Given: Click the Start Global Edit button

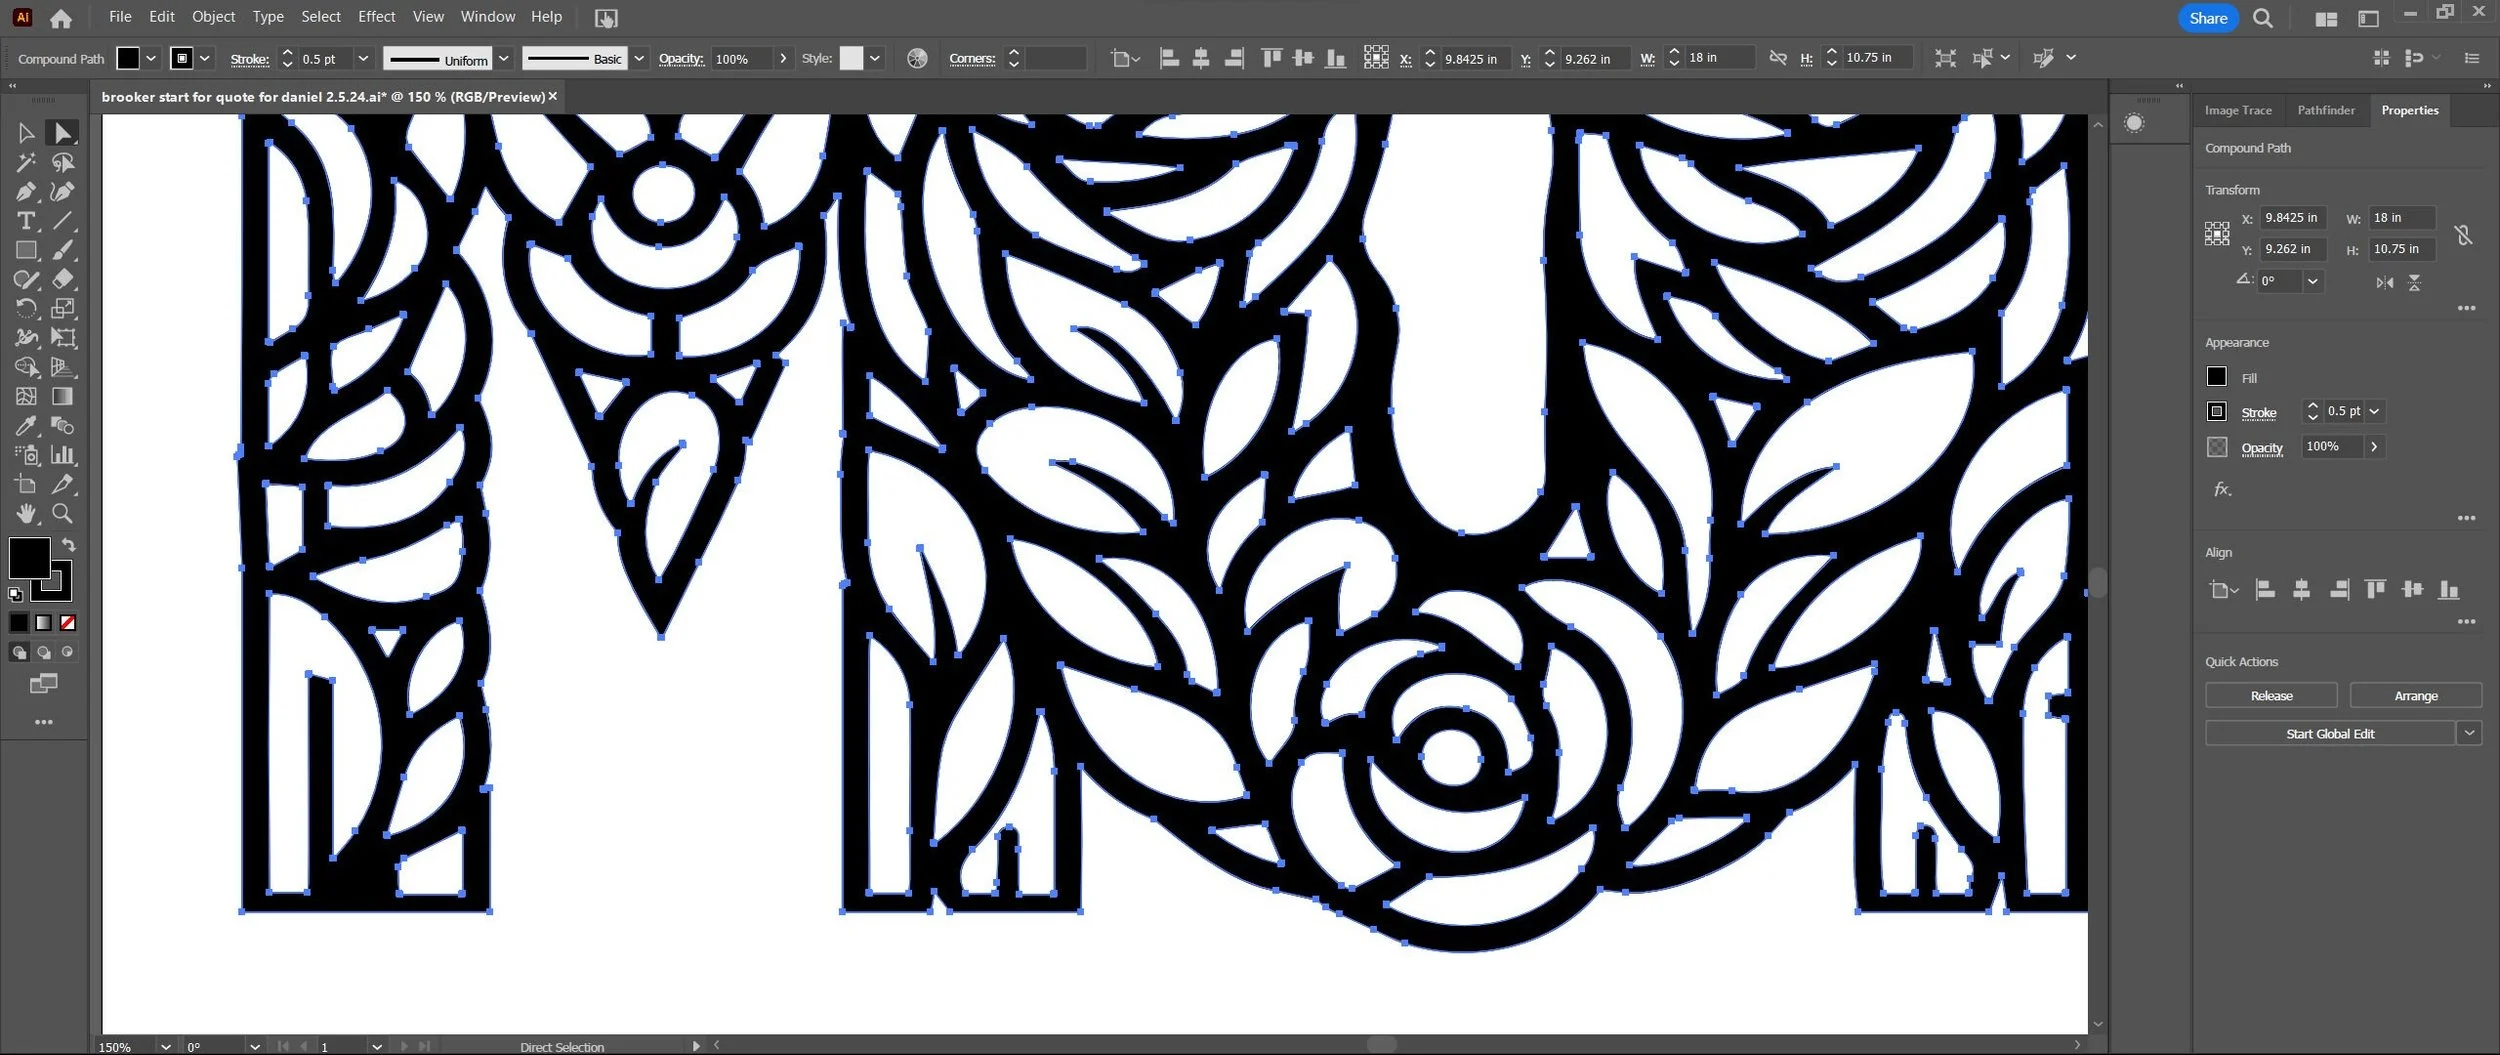Looking at the screenshot, I should pos(2330,734).
